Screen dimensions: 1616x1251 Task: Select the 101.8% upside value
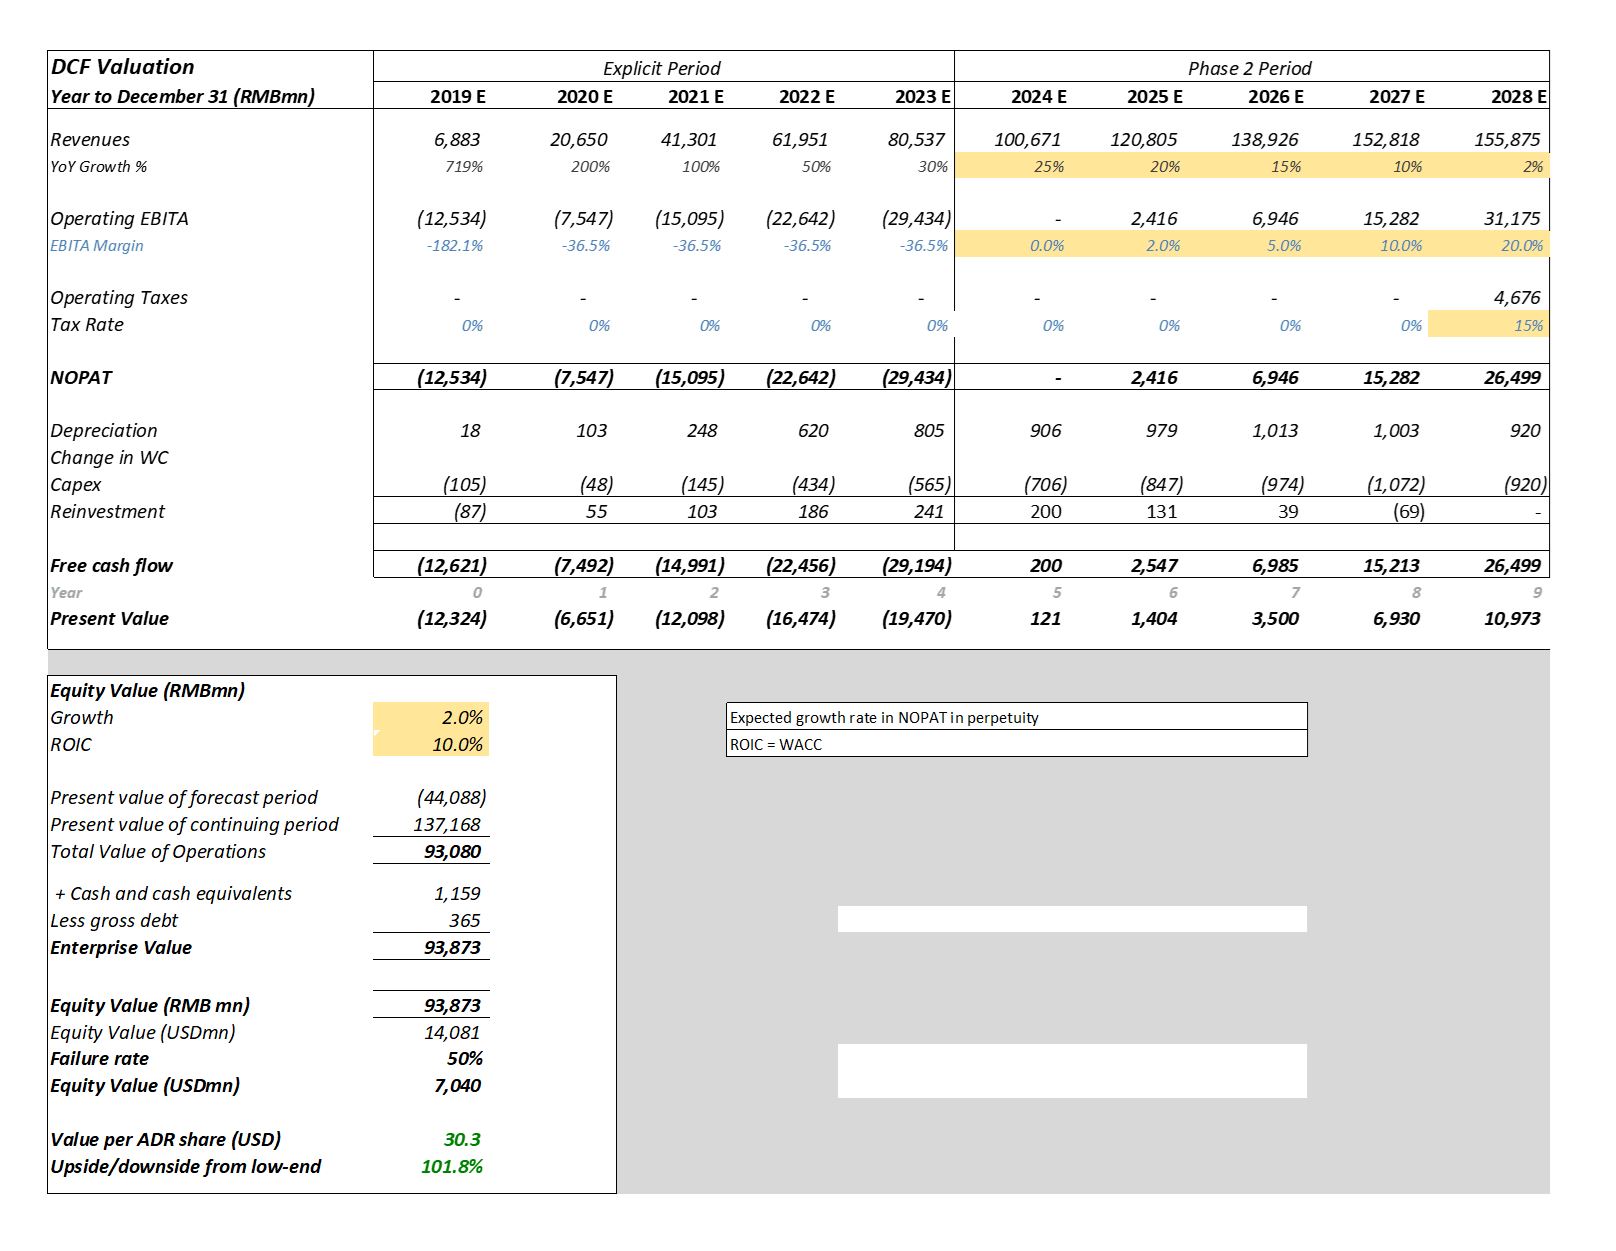tap(452, 1166)
